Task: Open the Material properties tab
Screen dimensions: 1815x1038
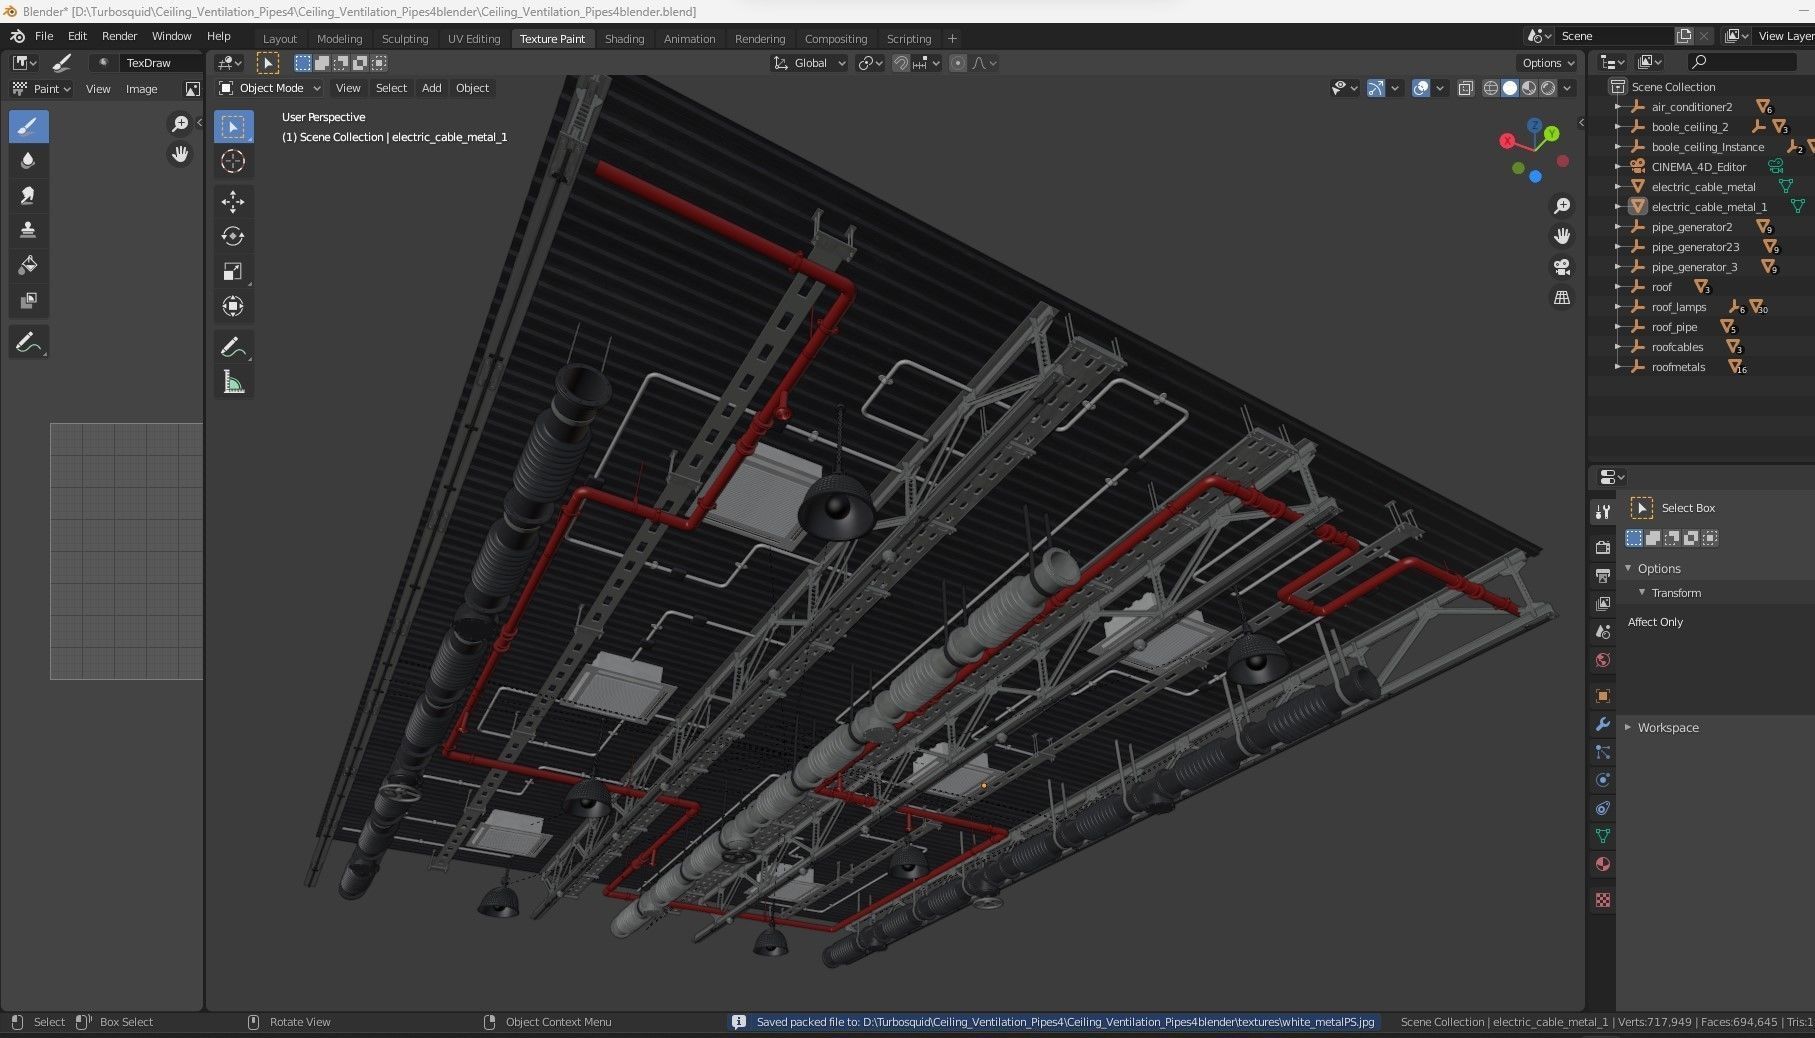Action: tap(1603, 864)
